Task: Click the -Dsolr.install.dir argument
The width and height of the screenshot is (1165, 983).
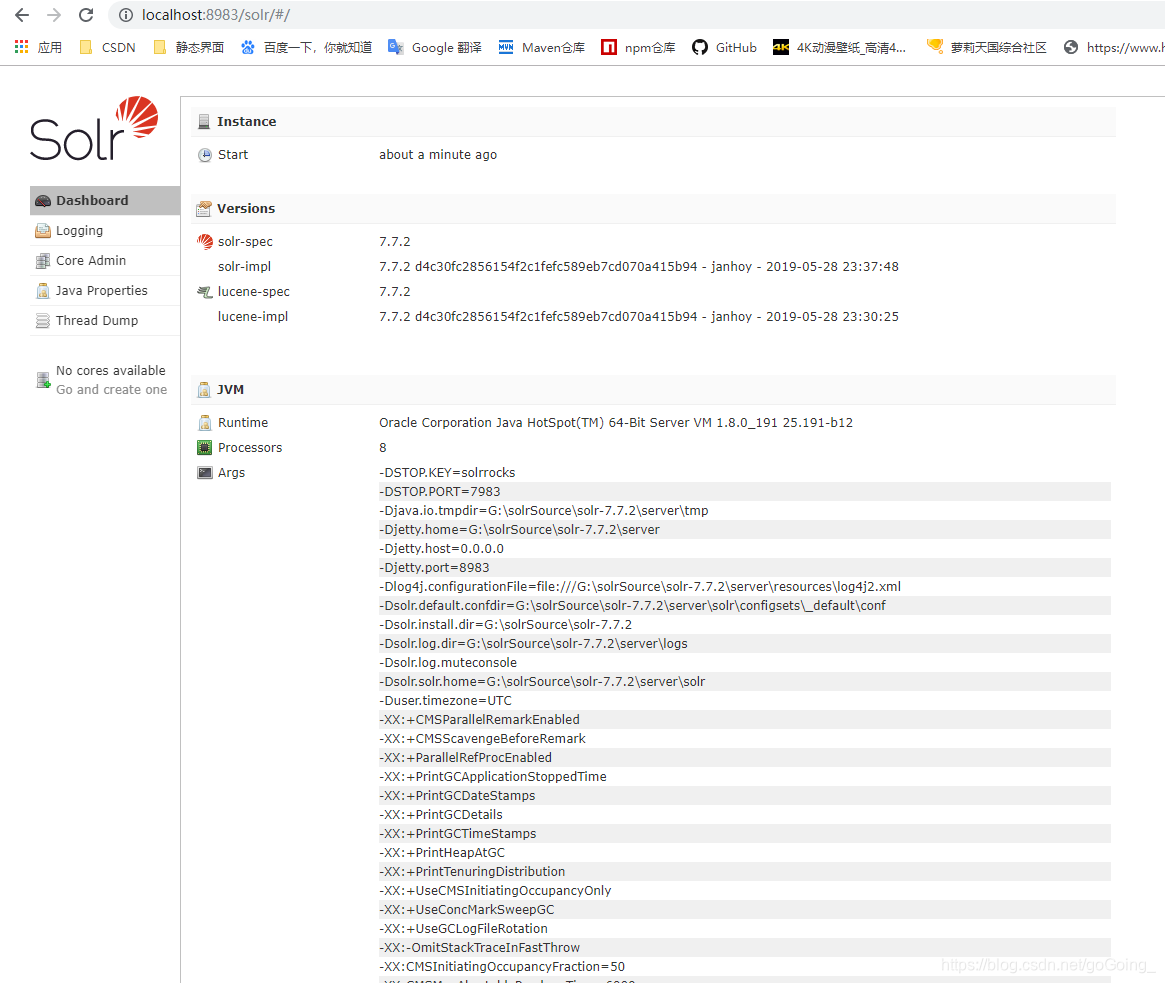Action: click(505, 625)
